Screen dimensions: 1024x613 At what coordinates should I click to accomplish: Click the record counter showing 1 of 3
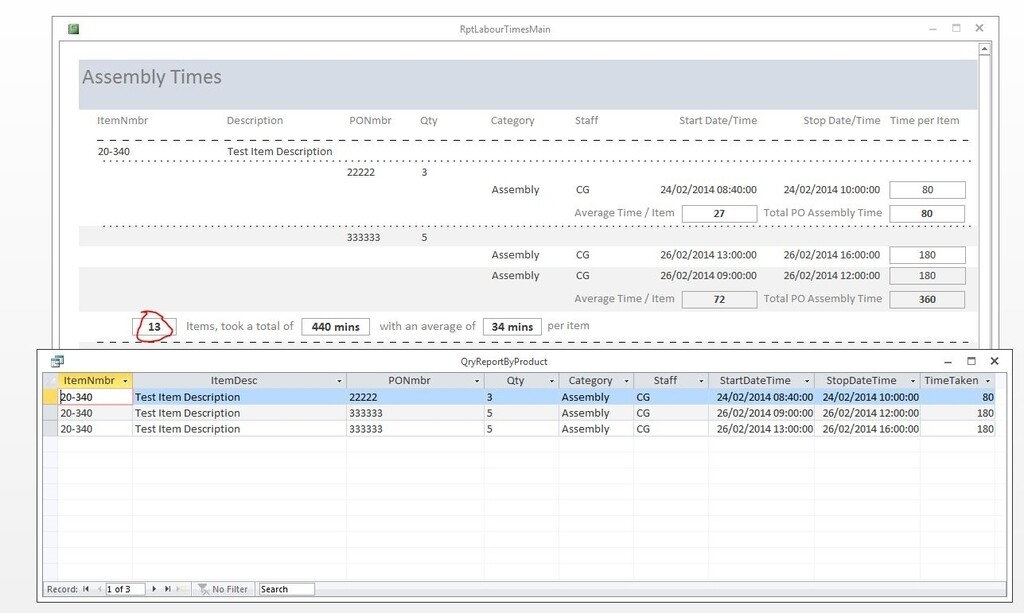(126, 589)
